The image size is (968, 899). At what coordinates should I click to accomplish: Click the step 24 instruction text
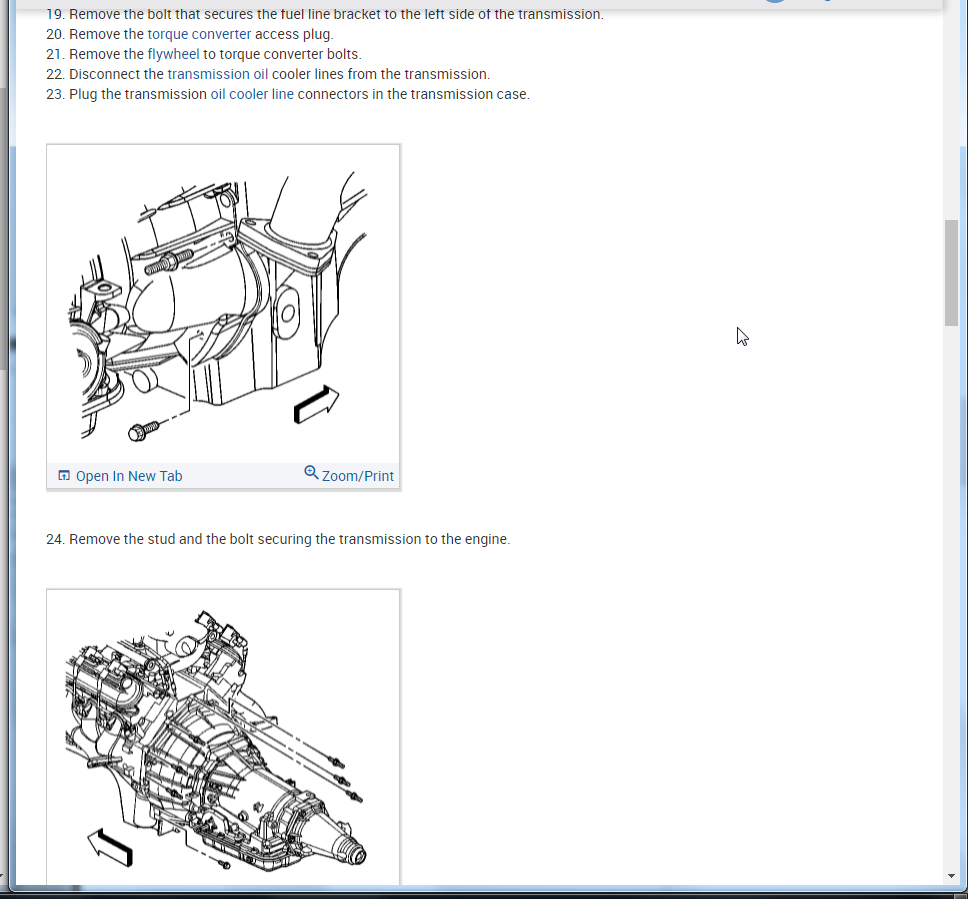click(x=278, y=539)
